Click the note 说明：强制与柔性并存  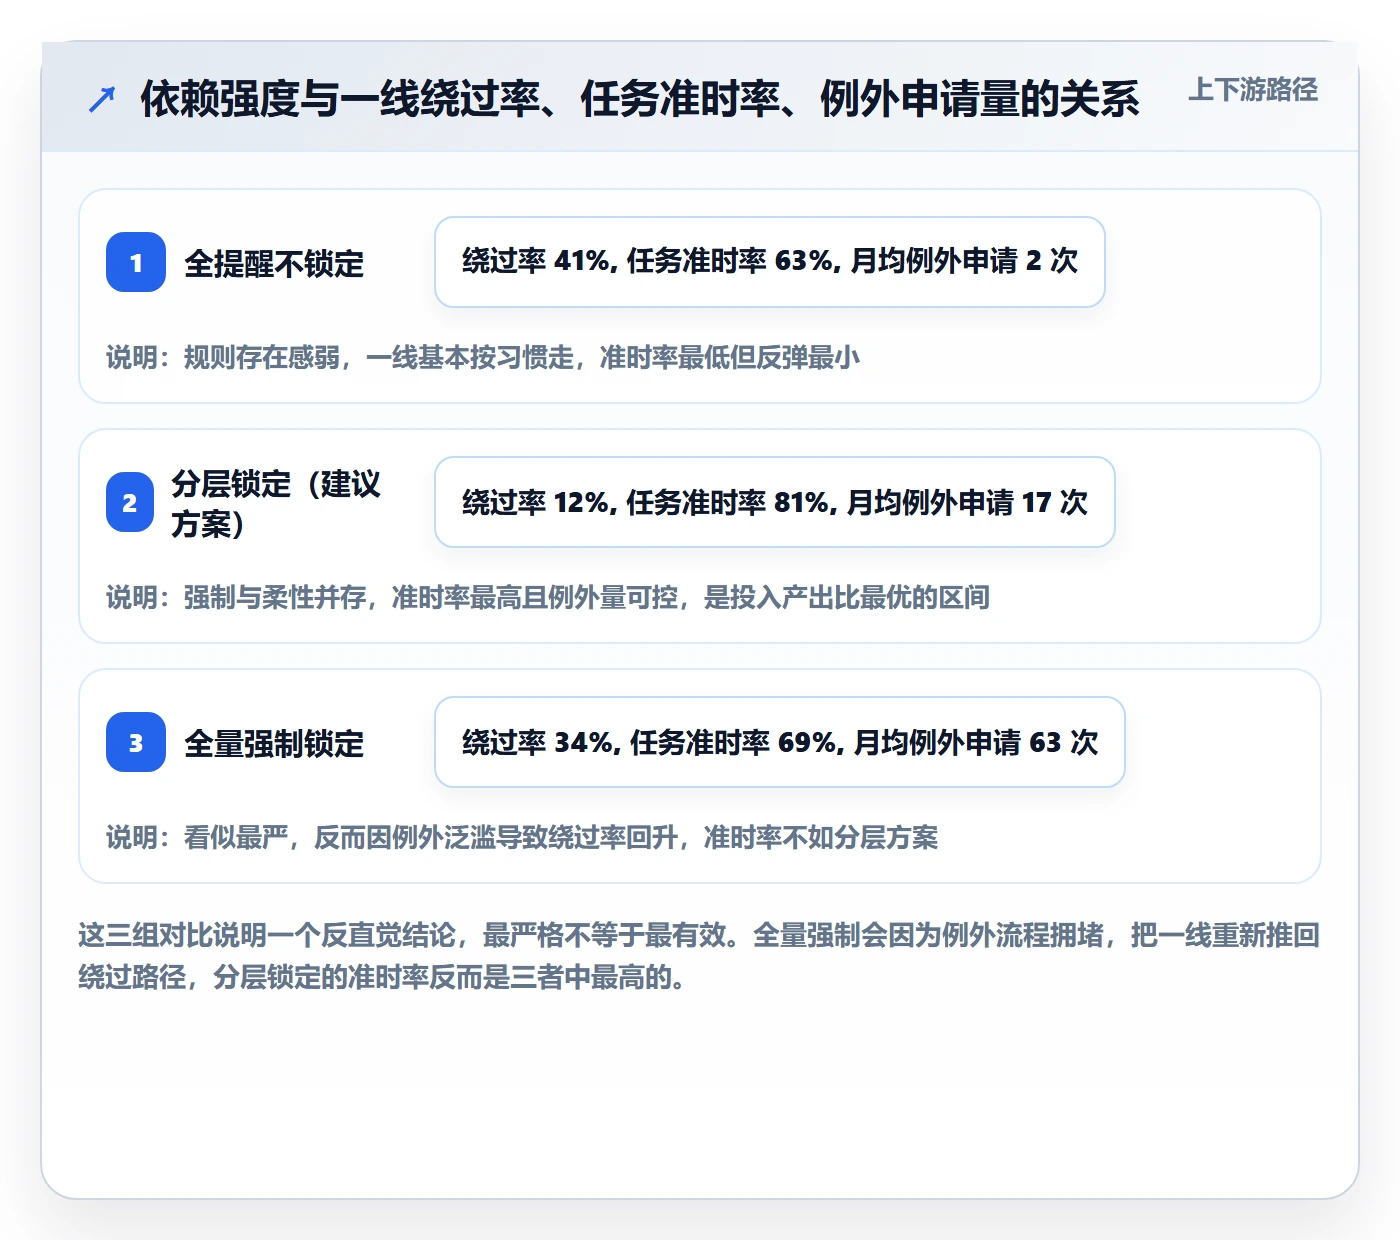[548, 597]
